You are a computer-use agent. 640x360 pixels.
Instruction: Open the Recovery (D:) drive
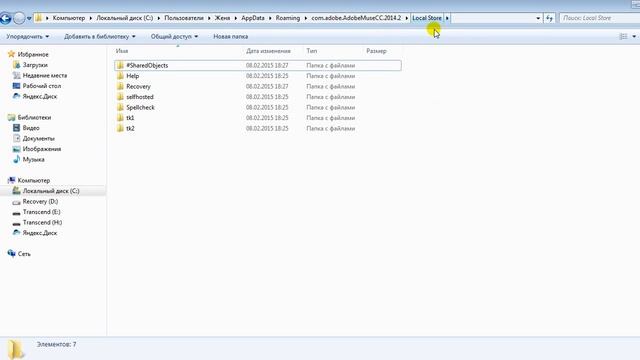pyautogui.click(x=40, y=202)
